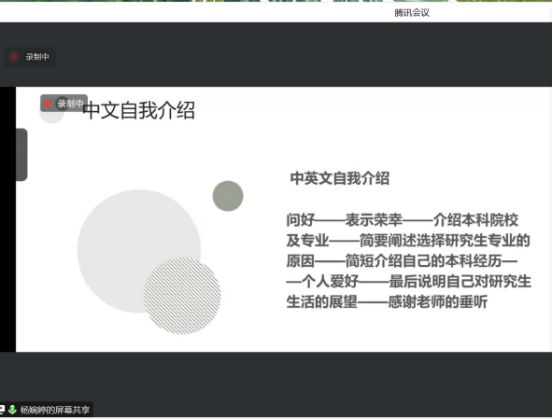The width and height of the screenshot is (553, 419).
Task: Click the green microphone icon
Action: (12, 409)
